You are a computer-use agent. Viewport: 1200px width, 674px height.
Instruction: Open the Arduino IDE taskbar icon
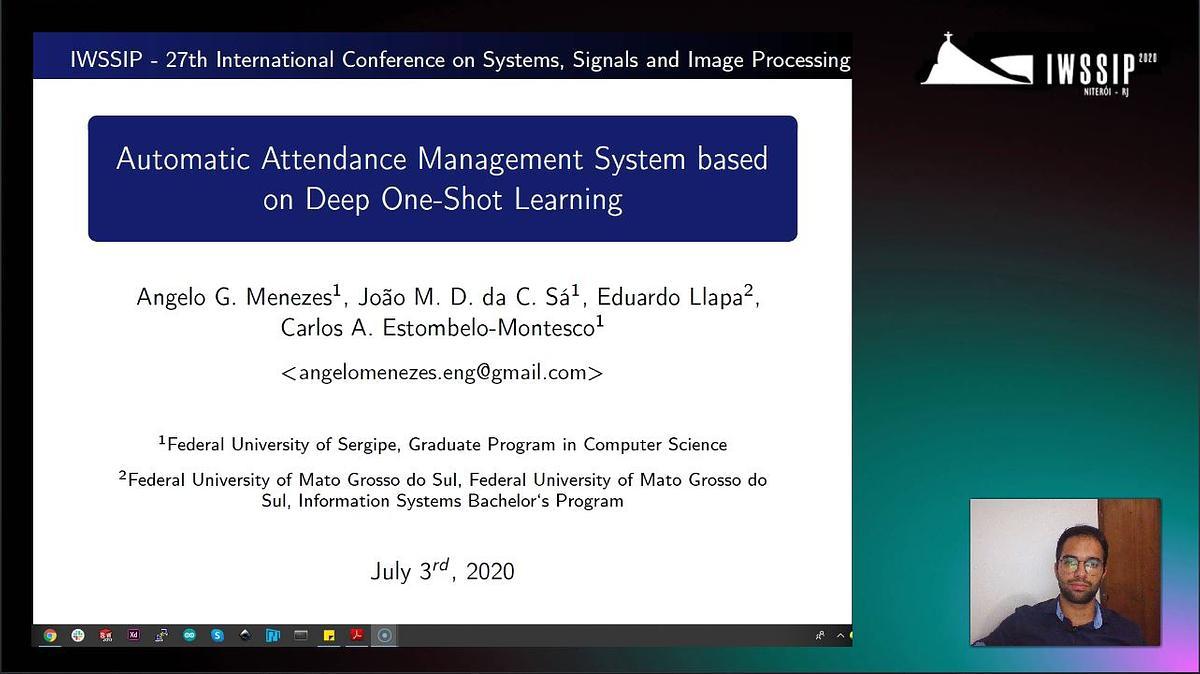click(x=190, y=635)
